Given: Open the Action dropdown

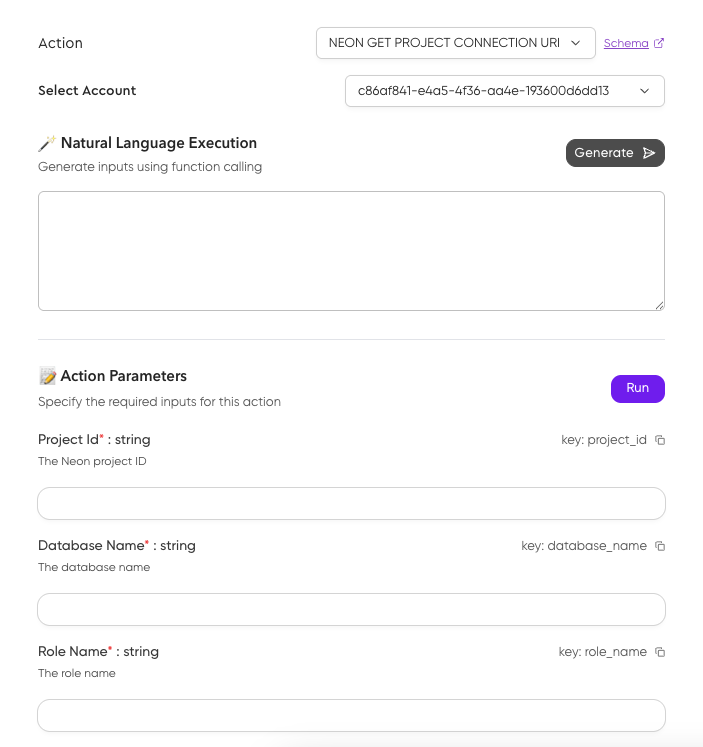Looking at the screenshot, I should click(x=455, y=43).
